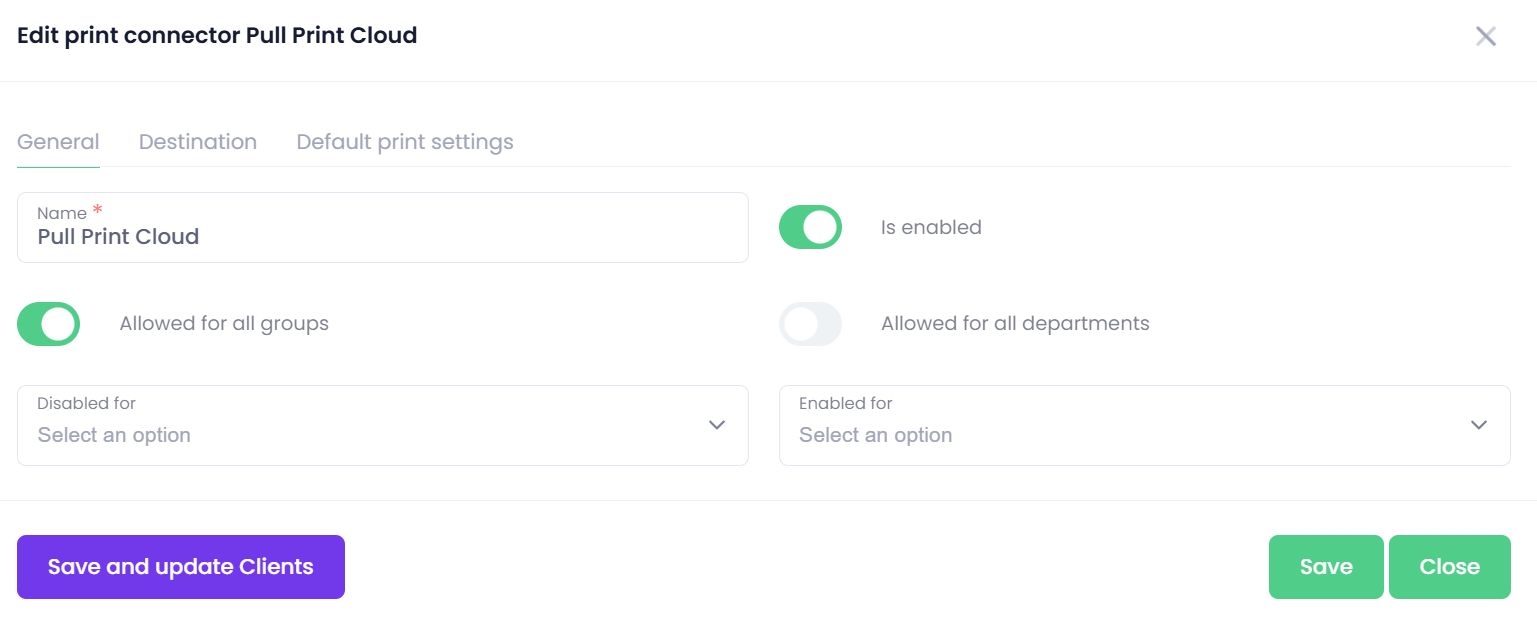Click the chevron arrow in Enabled for
The image size is (1537, 618).
[x=1478, y=425]
